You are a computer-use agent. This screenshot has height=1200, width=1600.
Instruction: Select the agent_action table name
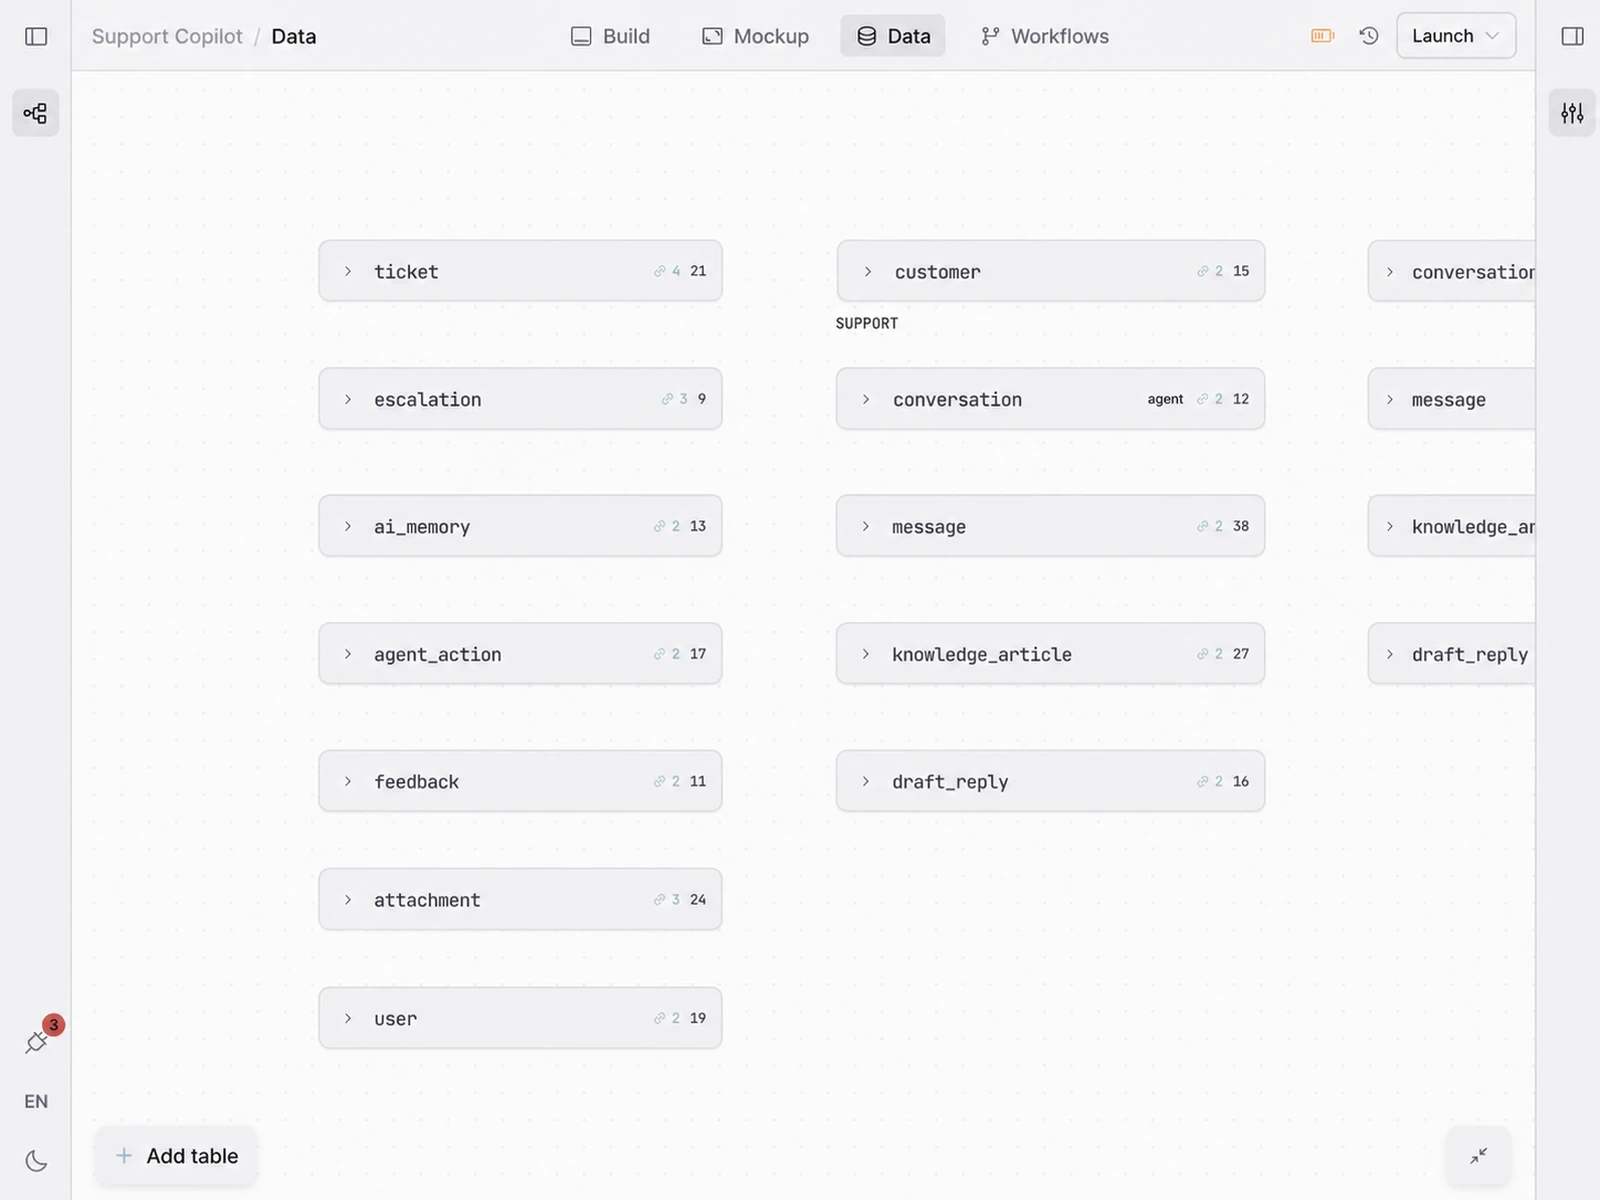[438, 654]
